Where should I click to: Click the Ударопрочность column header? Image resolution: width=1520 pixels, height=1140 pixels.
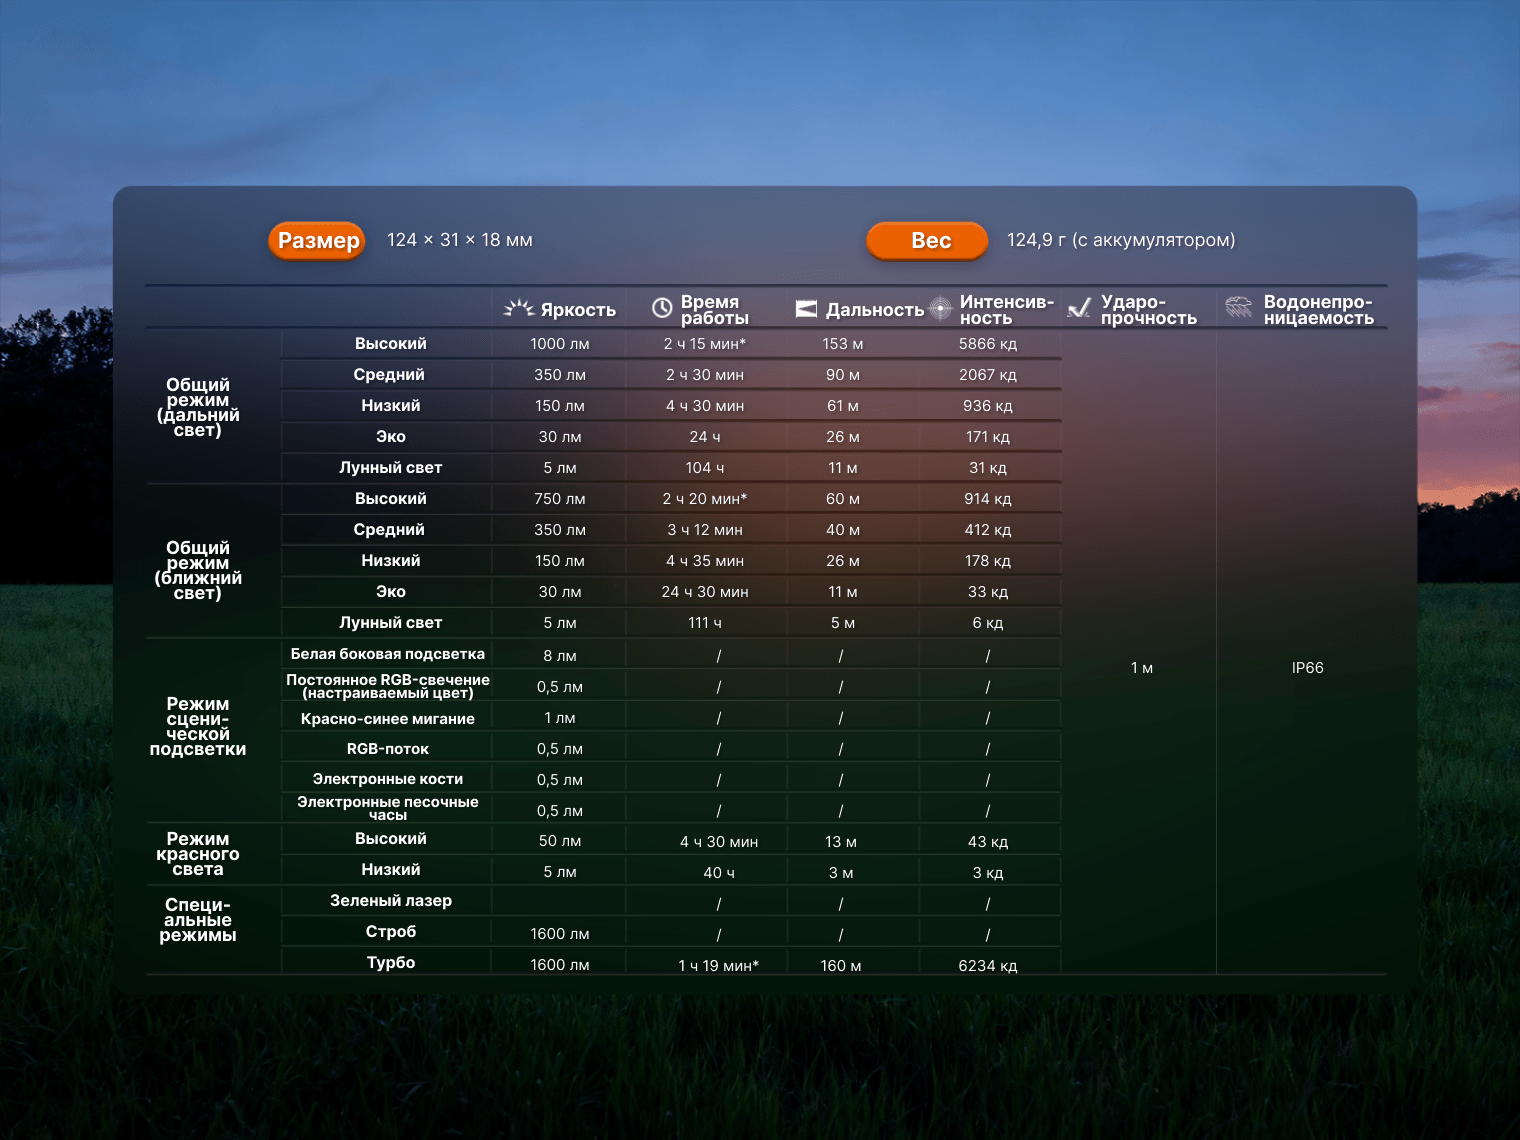coord(1148,310)
